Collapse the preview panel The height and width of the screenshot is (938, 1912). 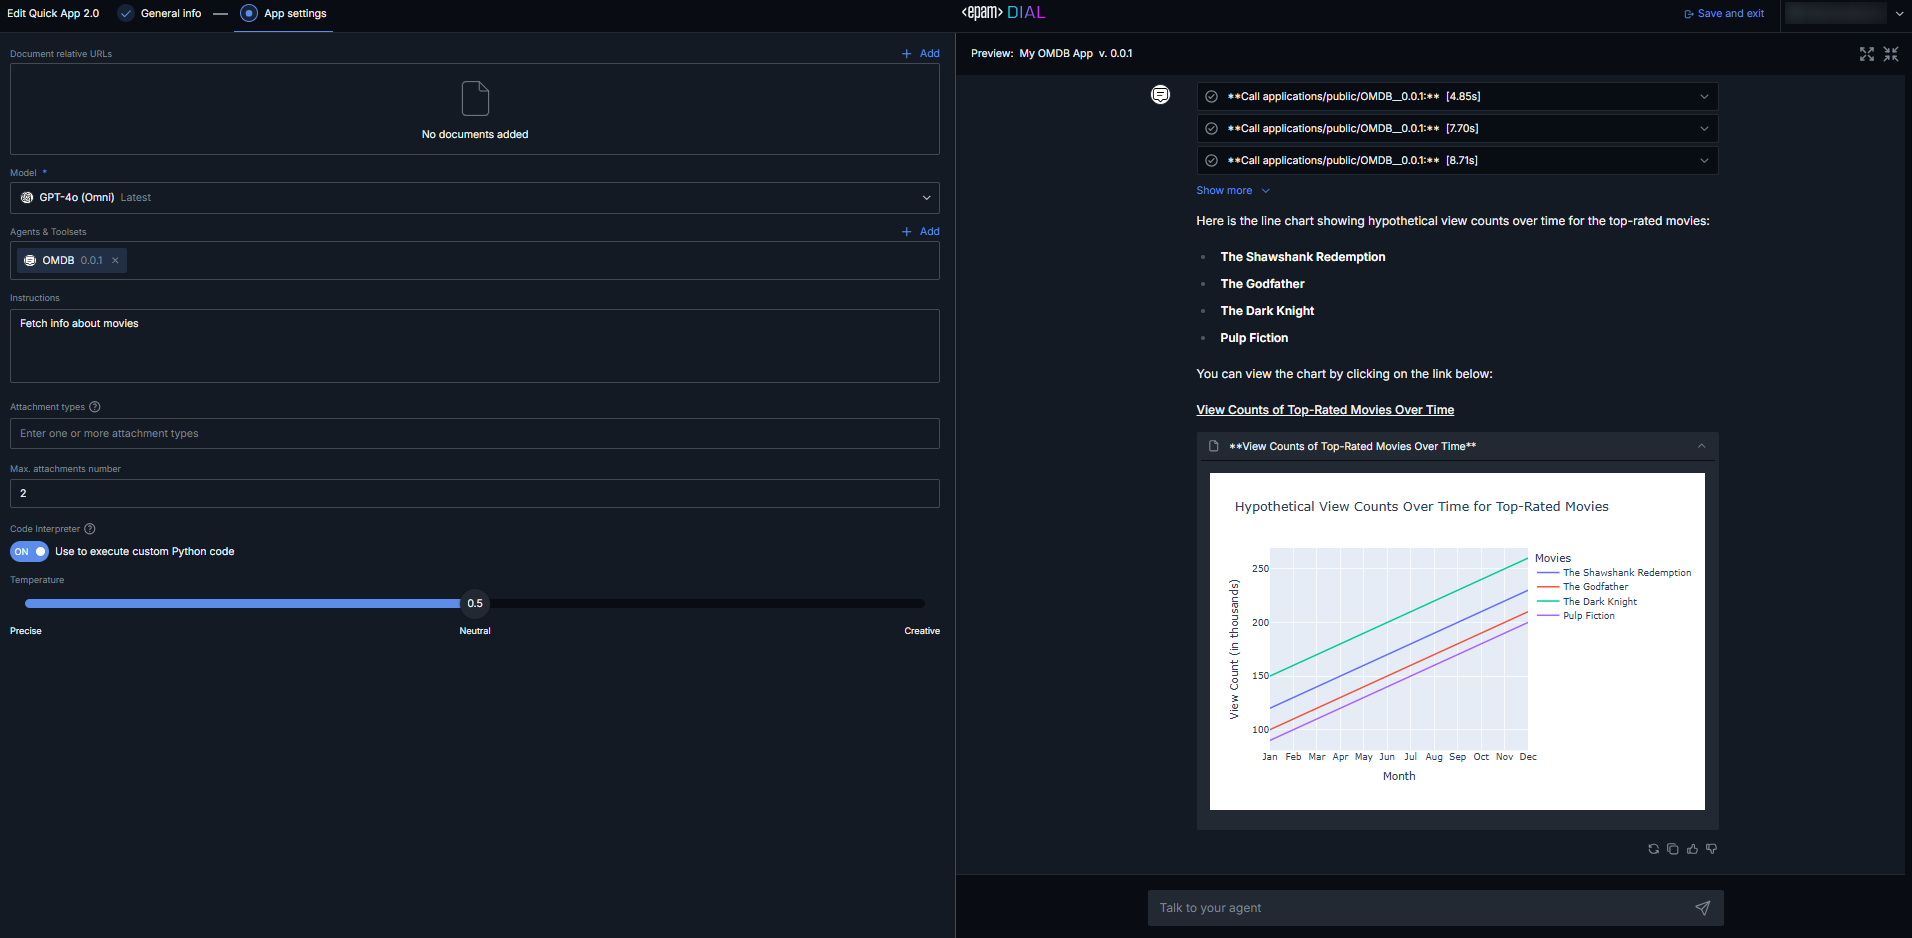[1891, 54]
